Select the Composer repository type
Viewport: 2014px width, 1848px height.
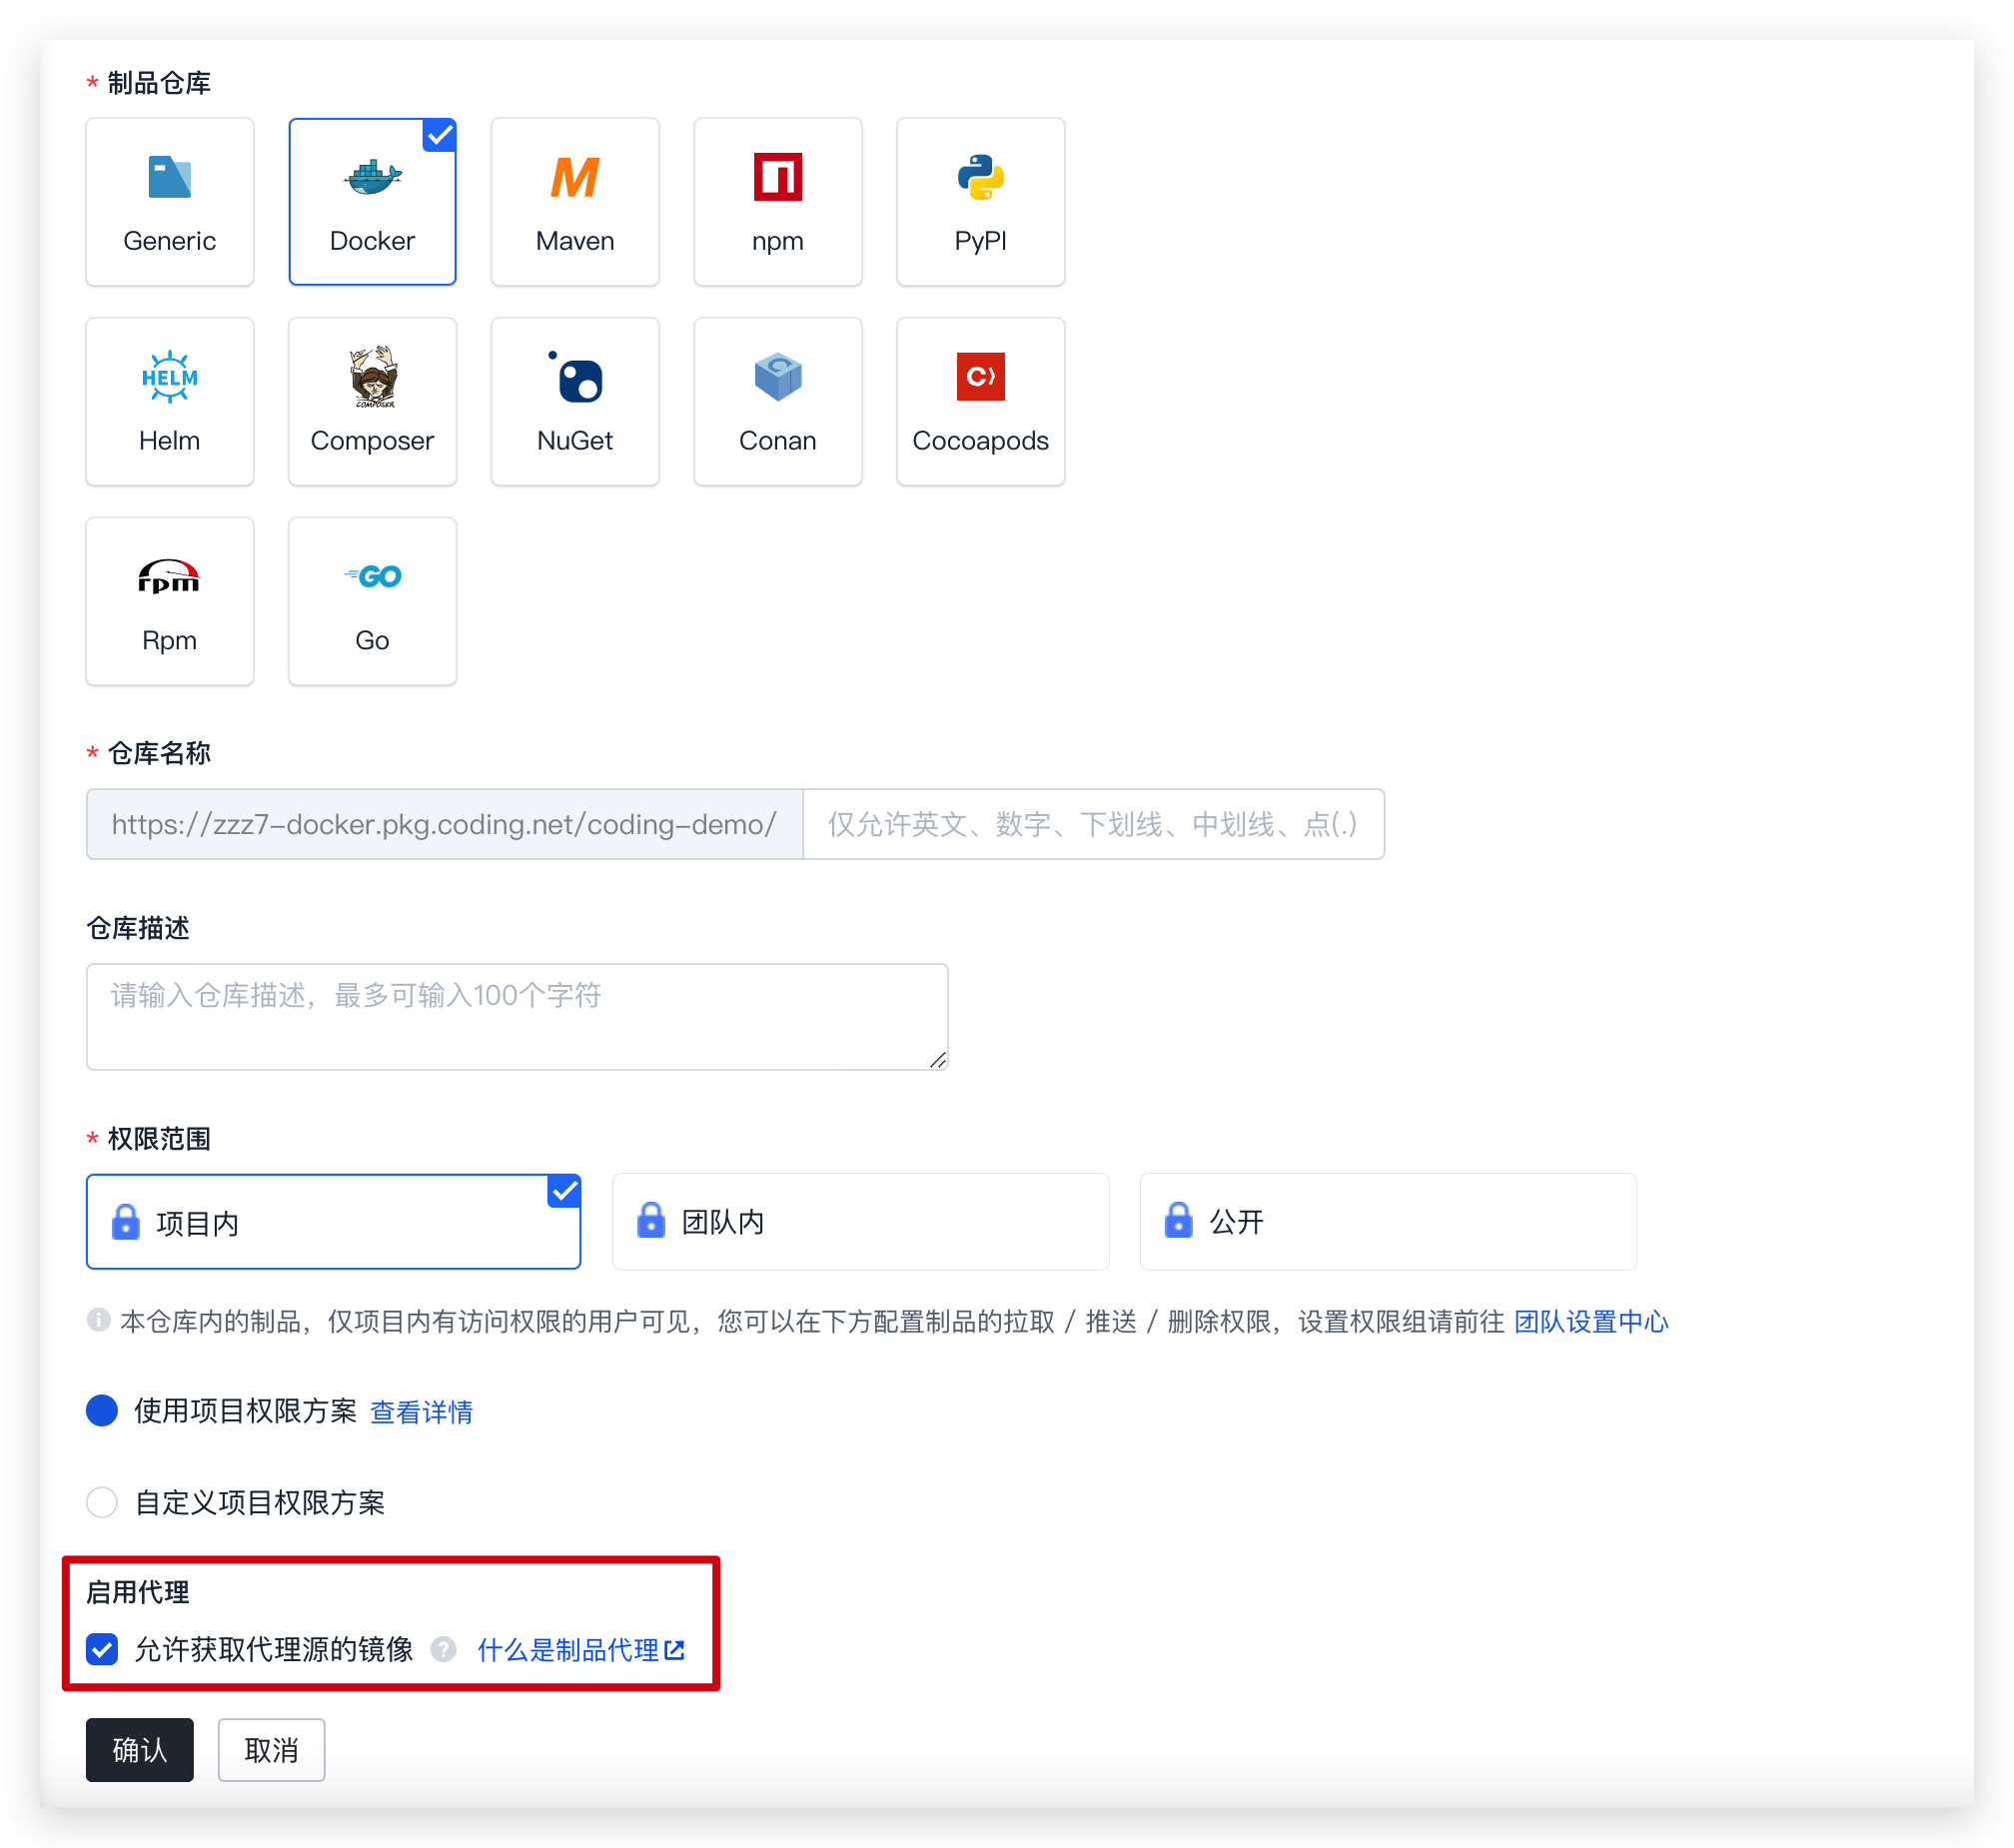point(372,401)
